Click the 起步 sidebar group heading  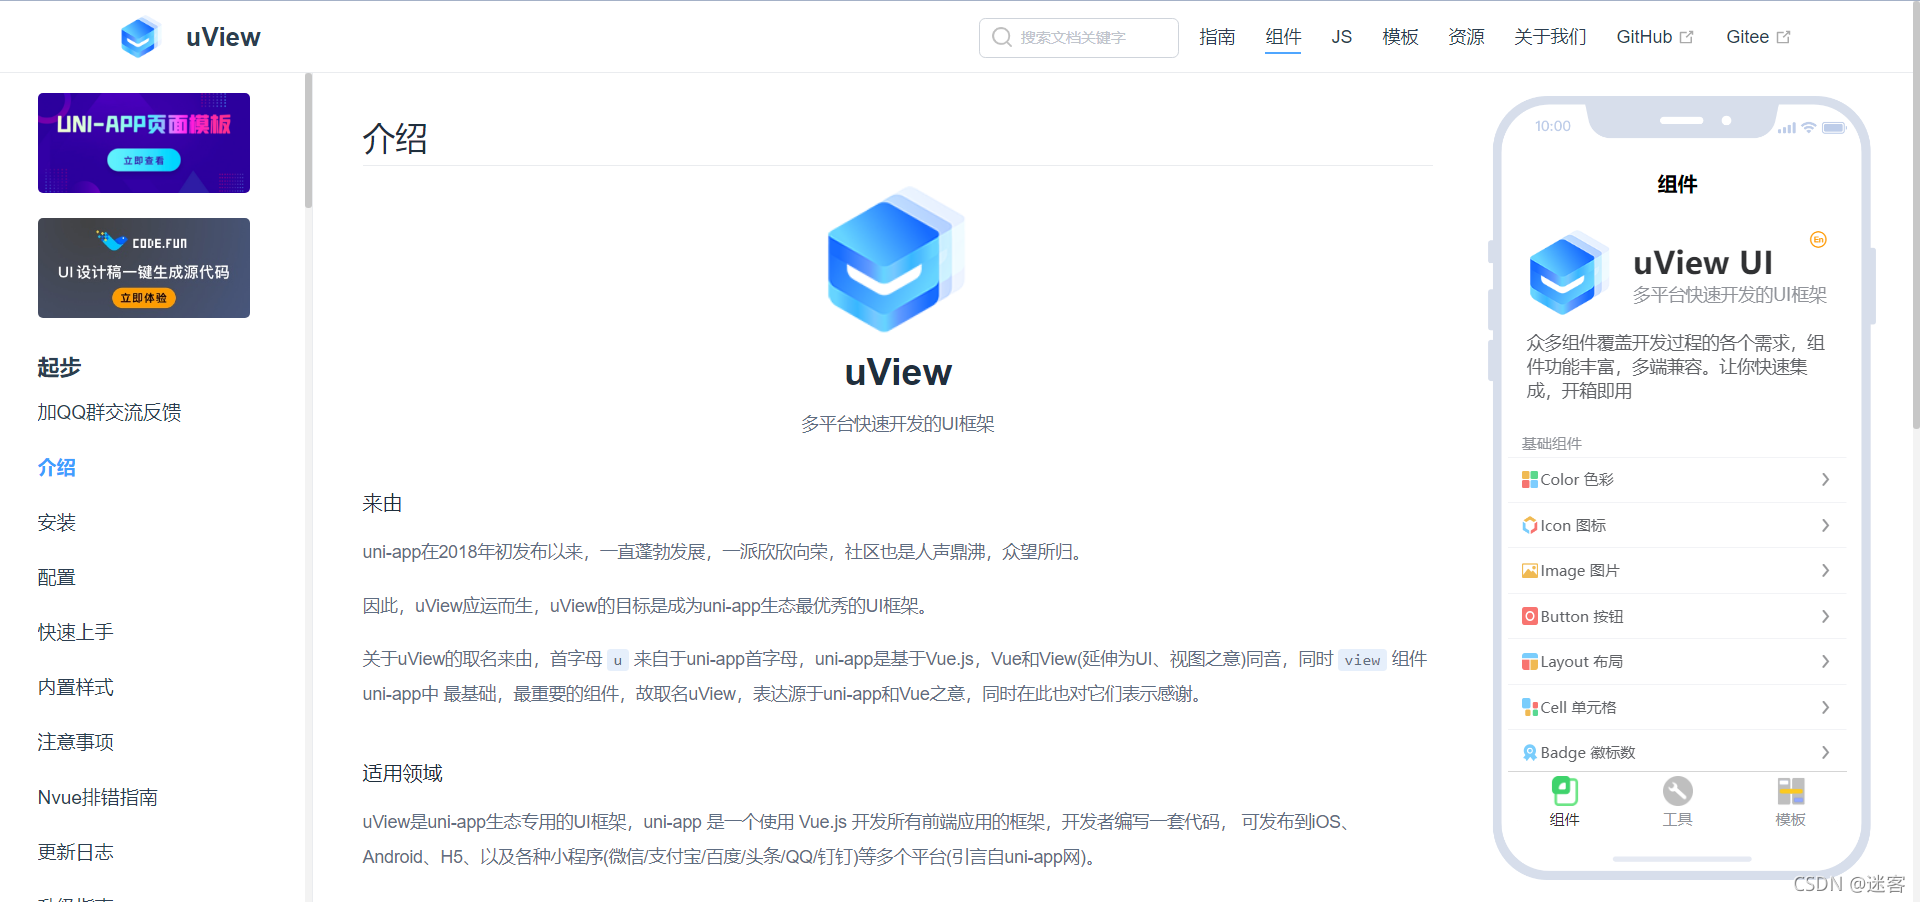59,367
